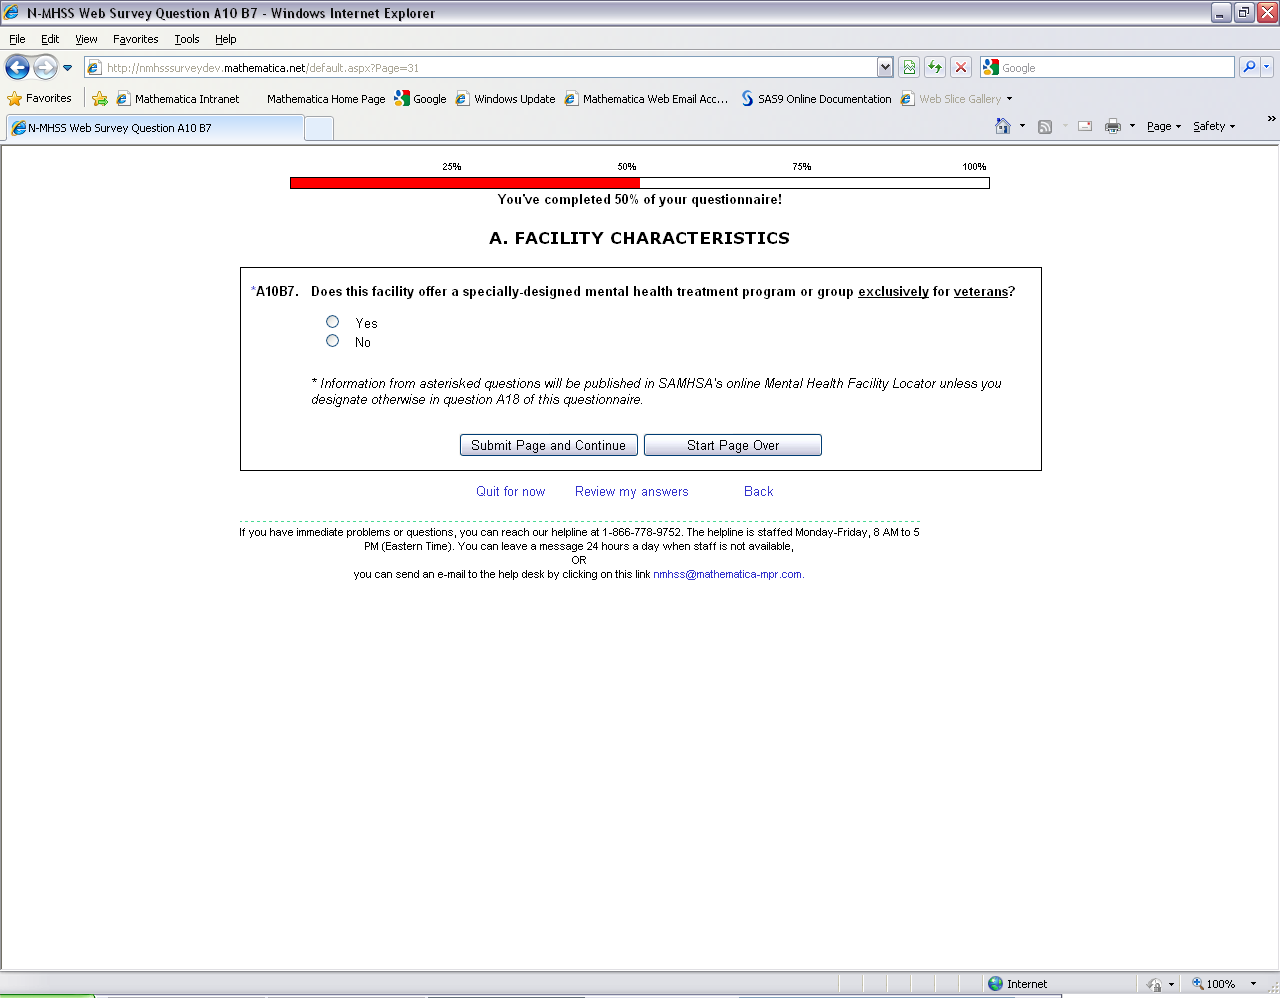
Task: Open the Mathematica Web Email bookmark
Action: click(x=646, y=98)
